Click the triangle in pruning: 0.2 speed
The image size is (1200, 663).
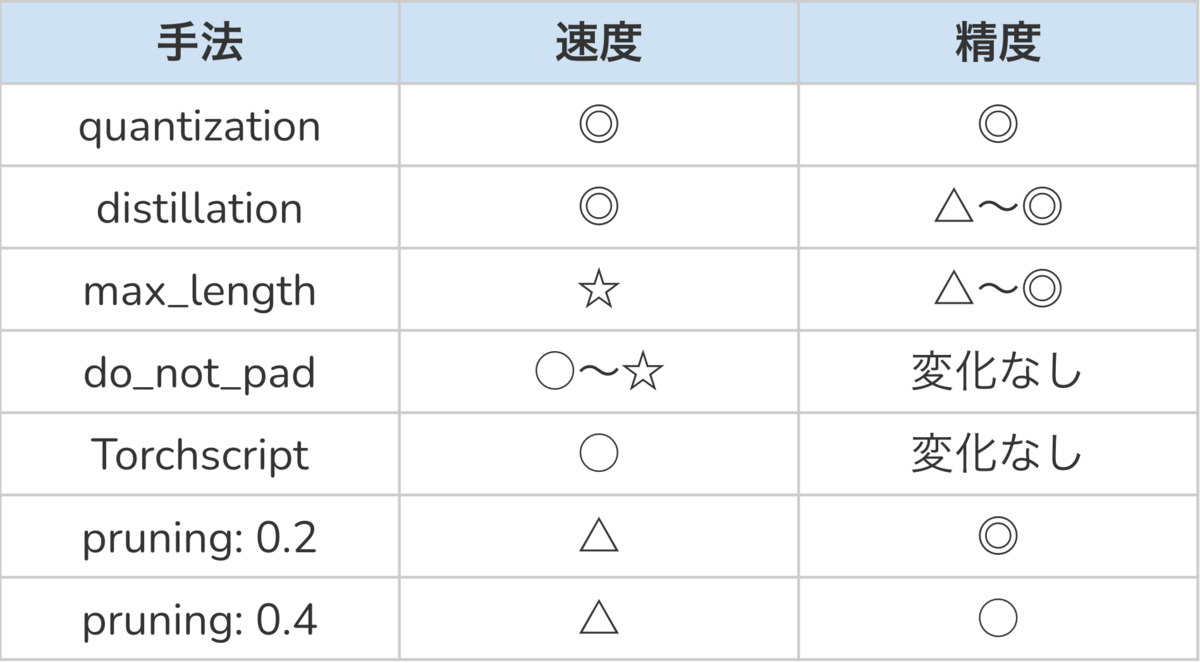tap(598, 536)
